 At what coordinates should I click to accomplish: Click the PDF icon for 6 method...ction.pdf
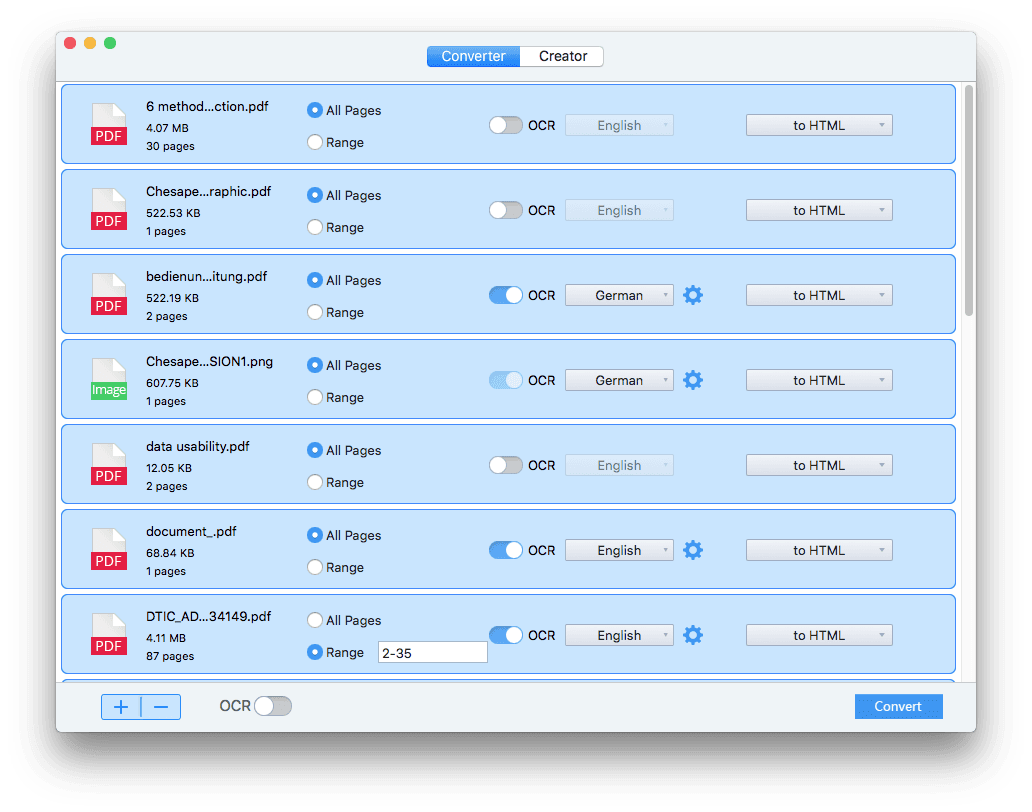[108, 124]
